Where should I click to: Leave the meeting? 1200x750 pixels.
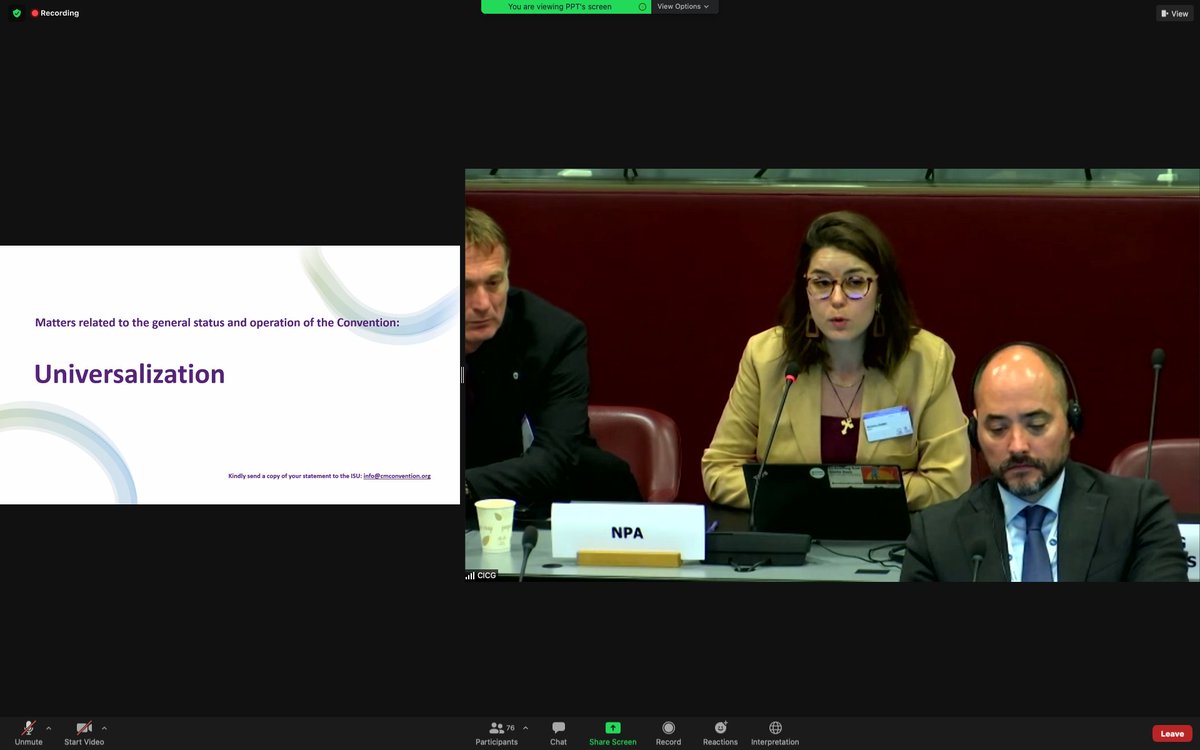point(1172,734)
